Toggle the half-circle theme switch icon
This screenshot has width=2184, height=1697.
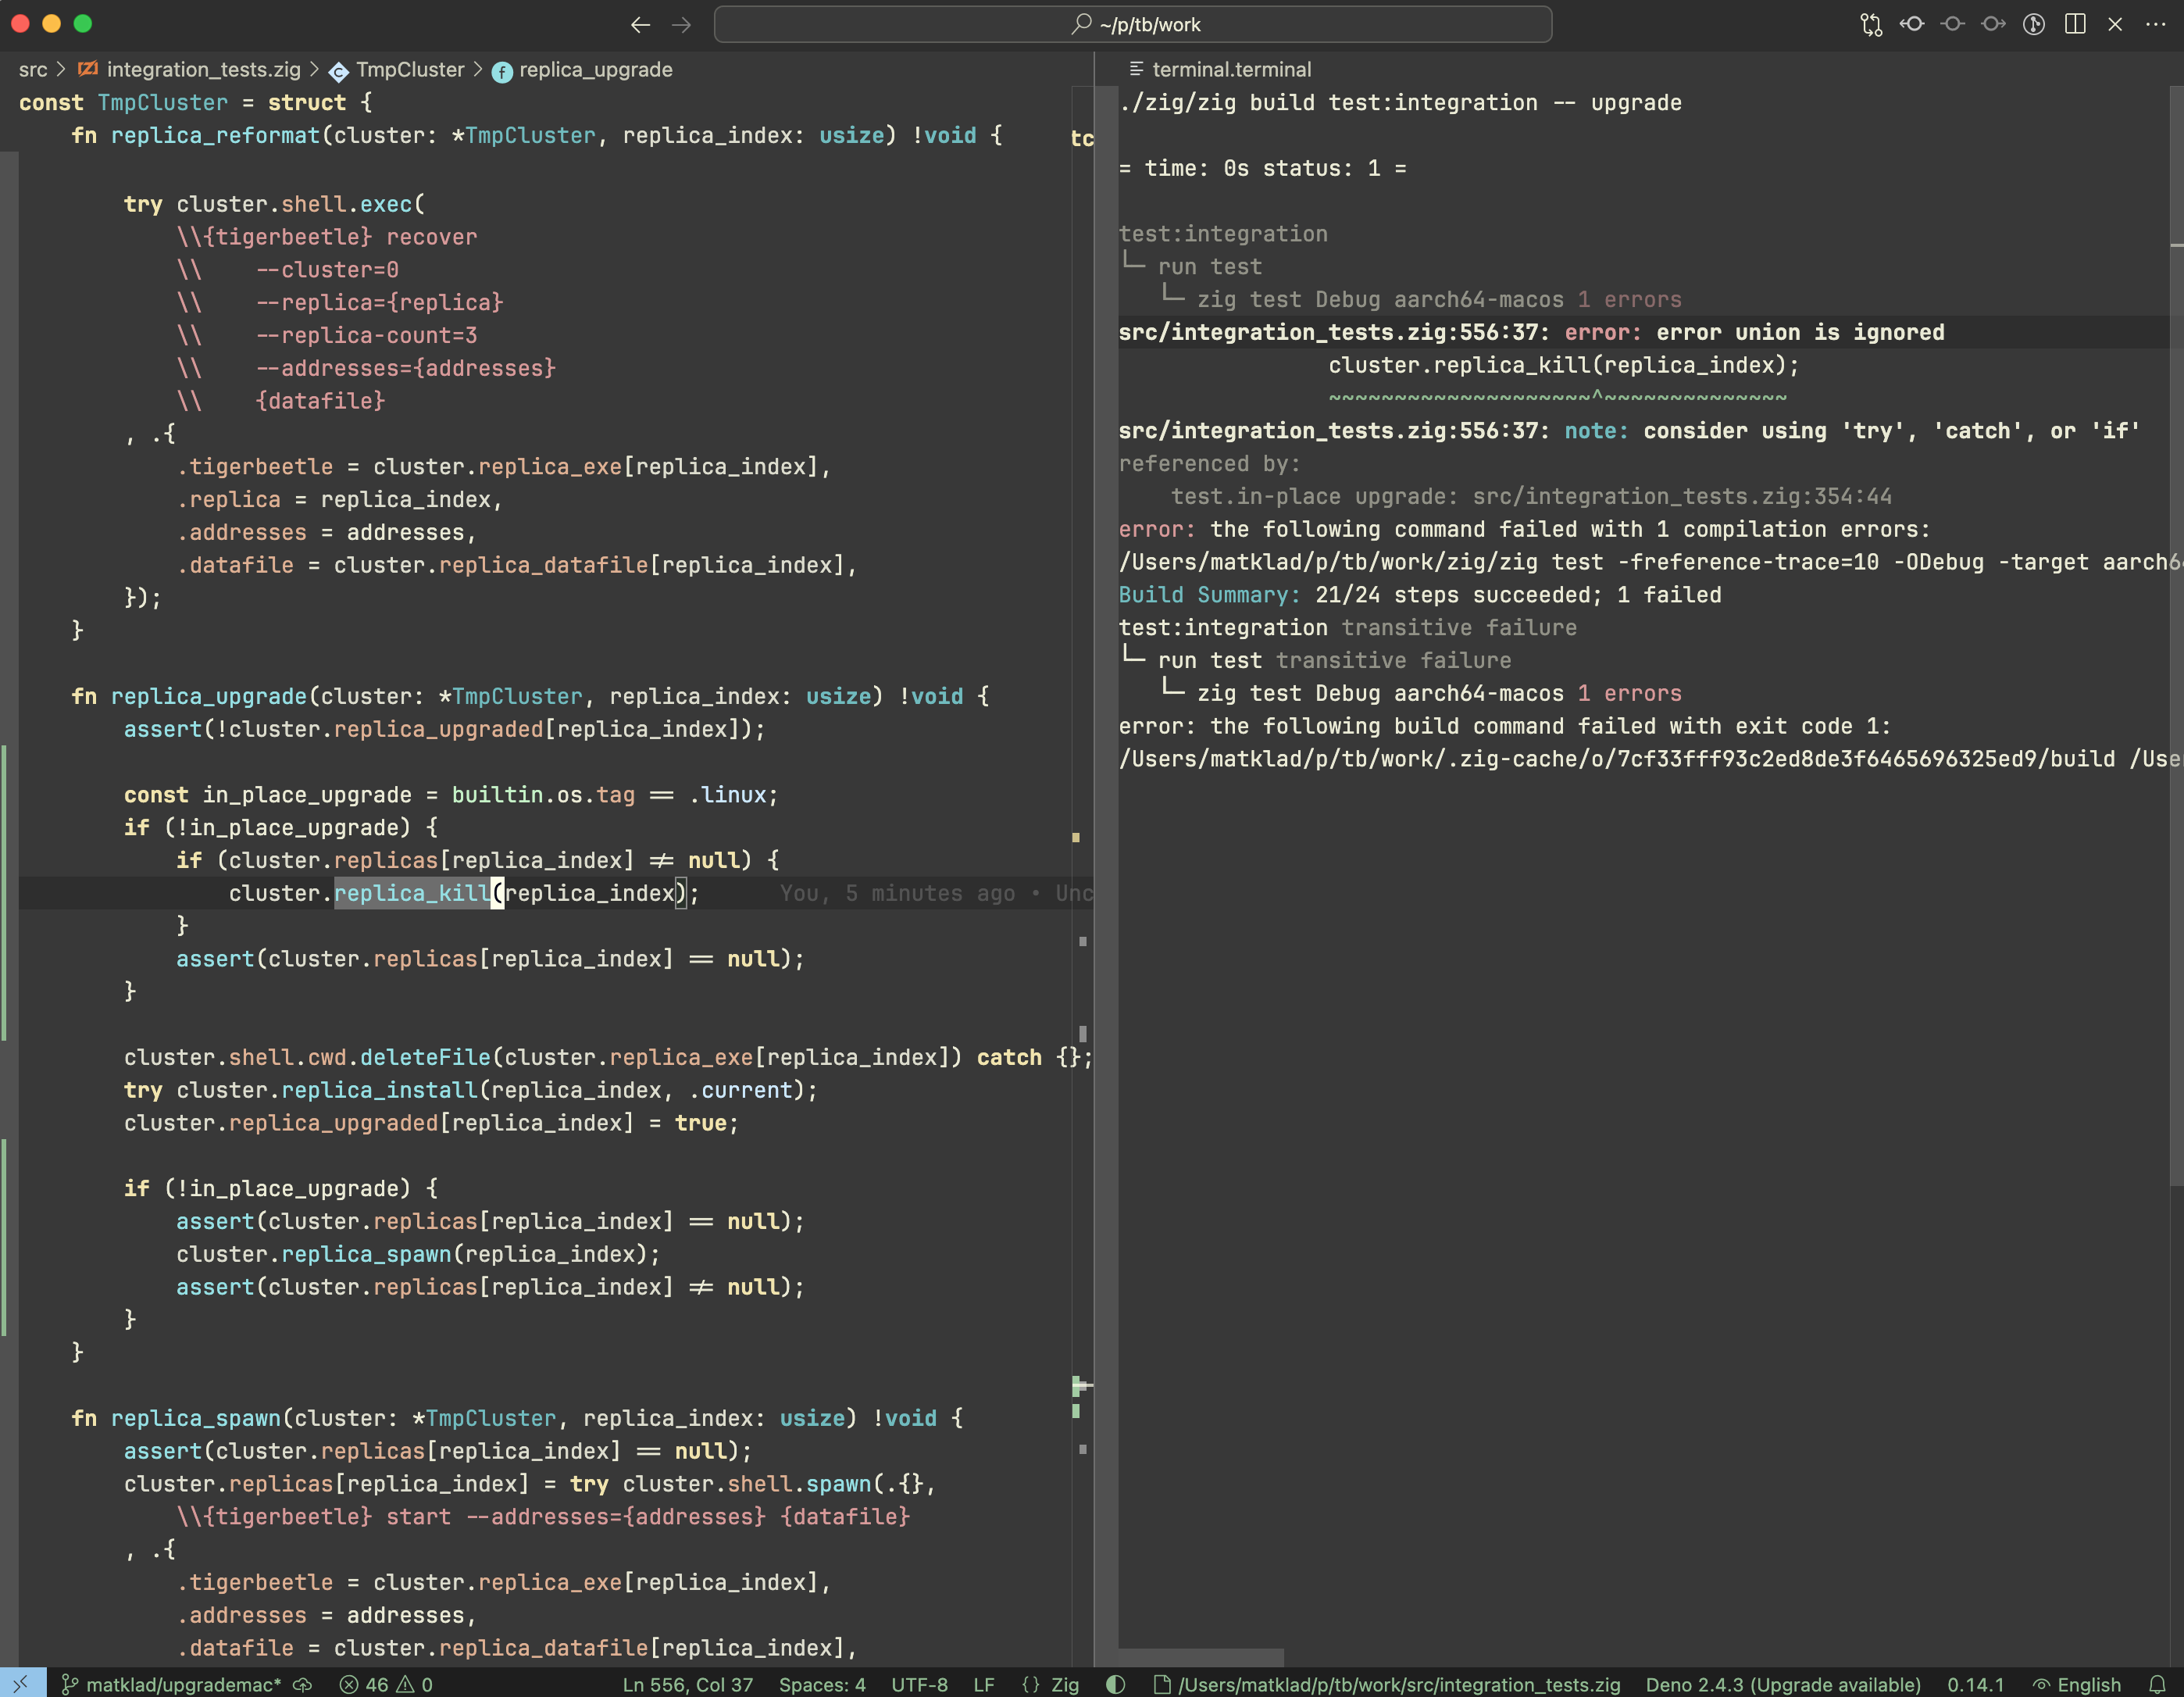1116,1684
